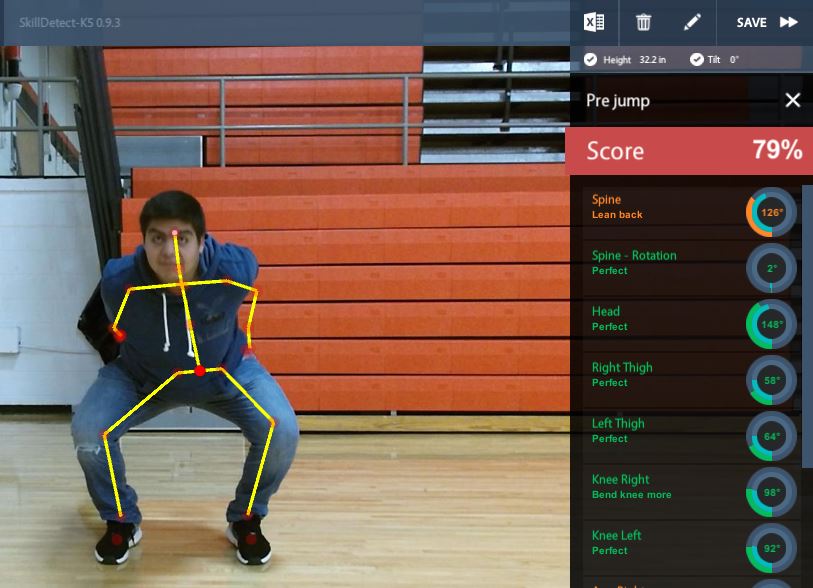Screen dimensions: 813x588
Task: Click the Tilt 0° value
Action: [x=734, y=60]
